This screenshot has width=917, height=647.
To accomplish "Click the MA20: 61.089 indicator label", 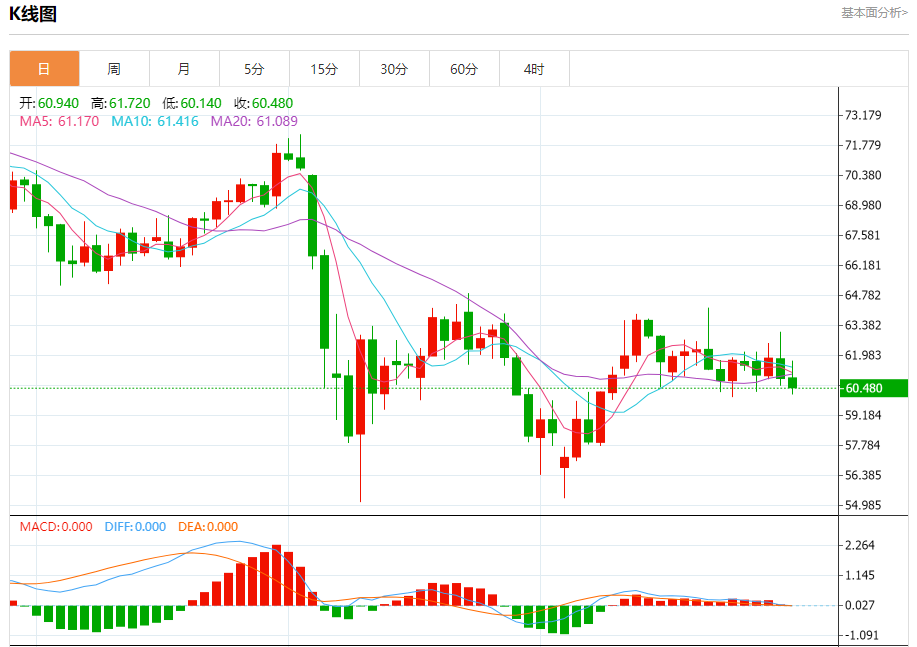I will click(254, 121).
